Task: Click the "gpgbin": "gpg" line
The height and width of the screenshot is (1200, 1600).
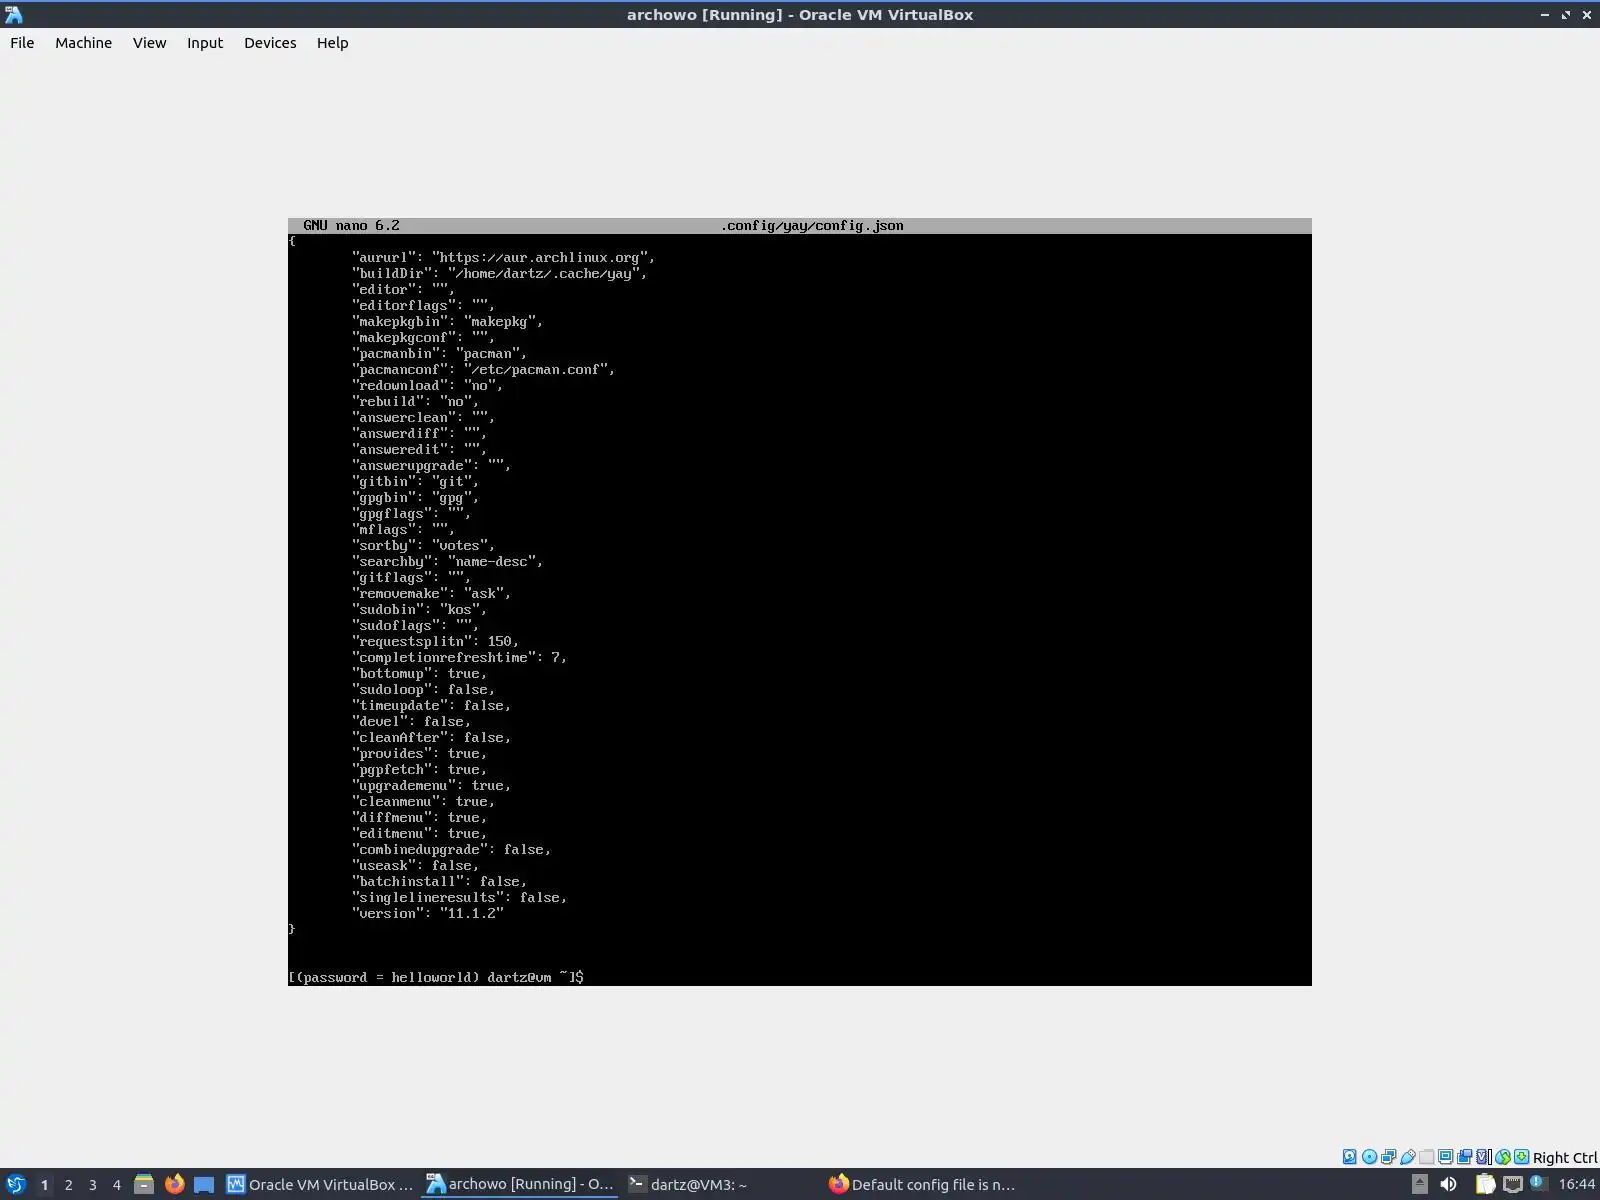Action: 415,497
